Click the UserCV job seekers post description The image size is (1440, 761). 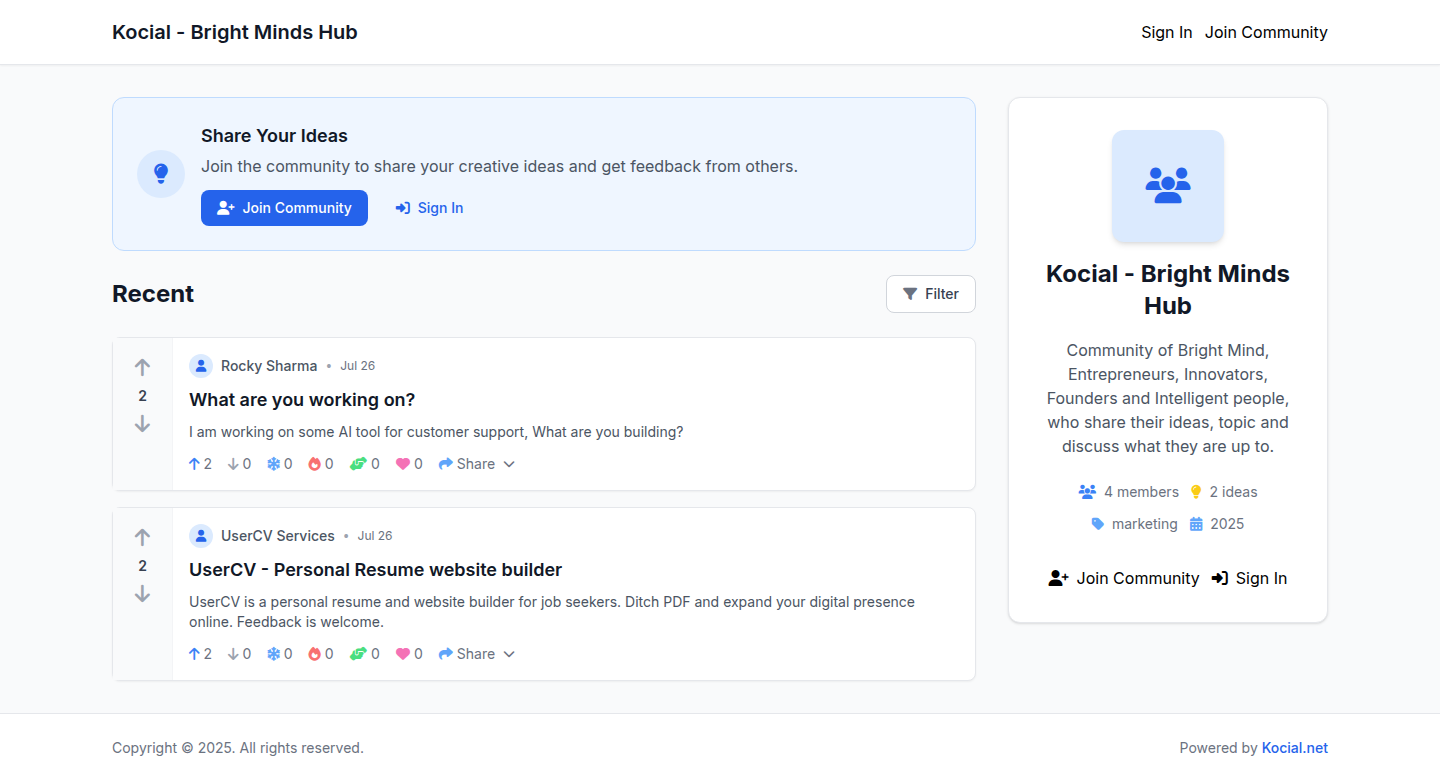click(552, 612)
